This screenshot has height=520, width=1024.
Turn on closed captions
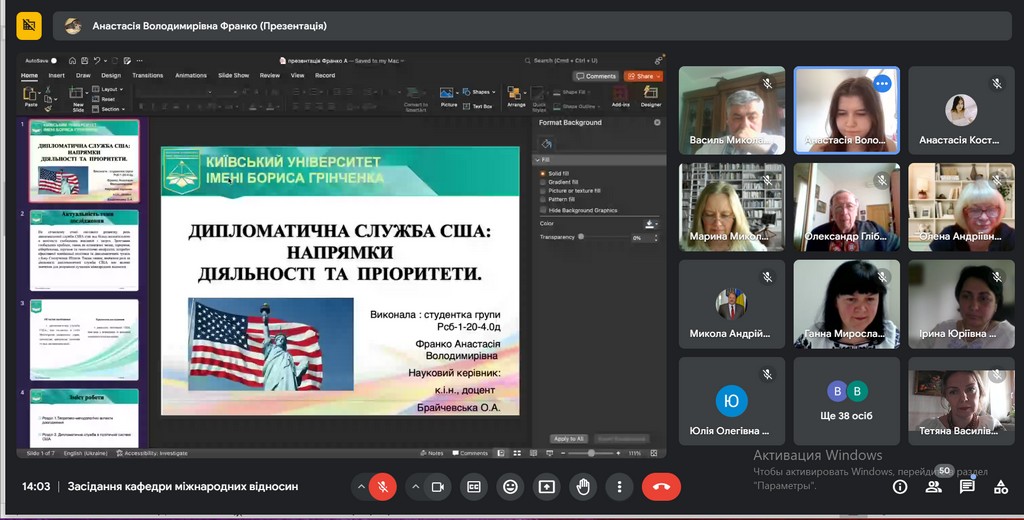tap(474, 487)
